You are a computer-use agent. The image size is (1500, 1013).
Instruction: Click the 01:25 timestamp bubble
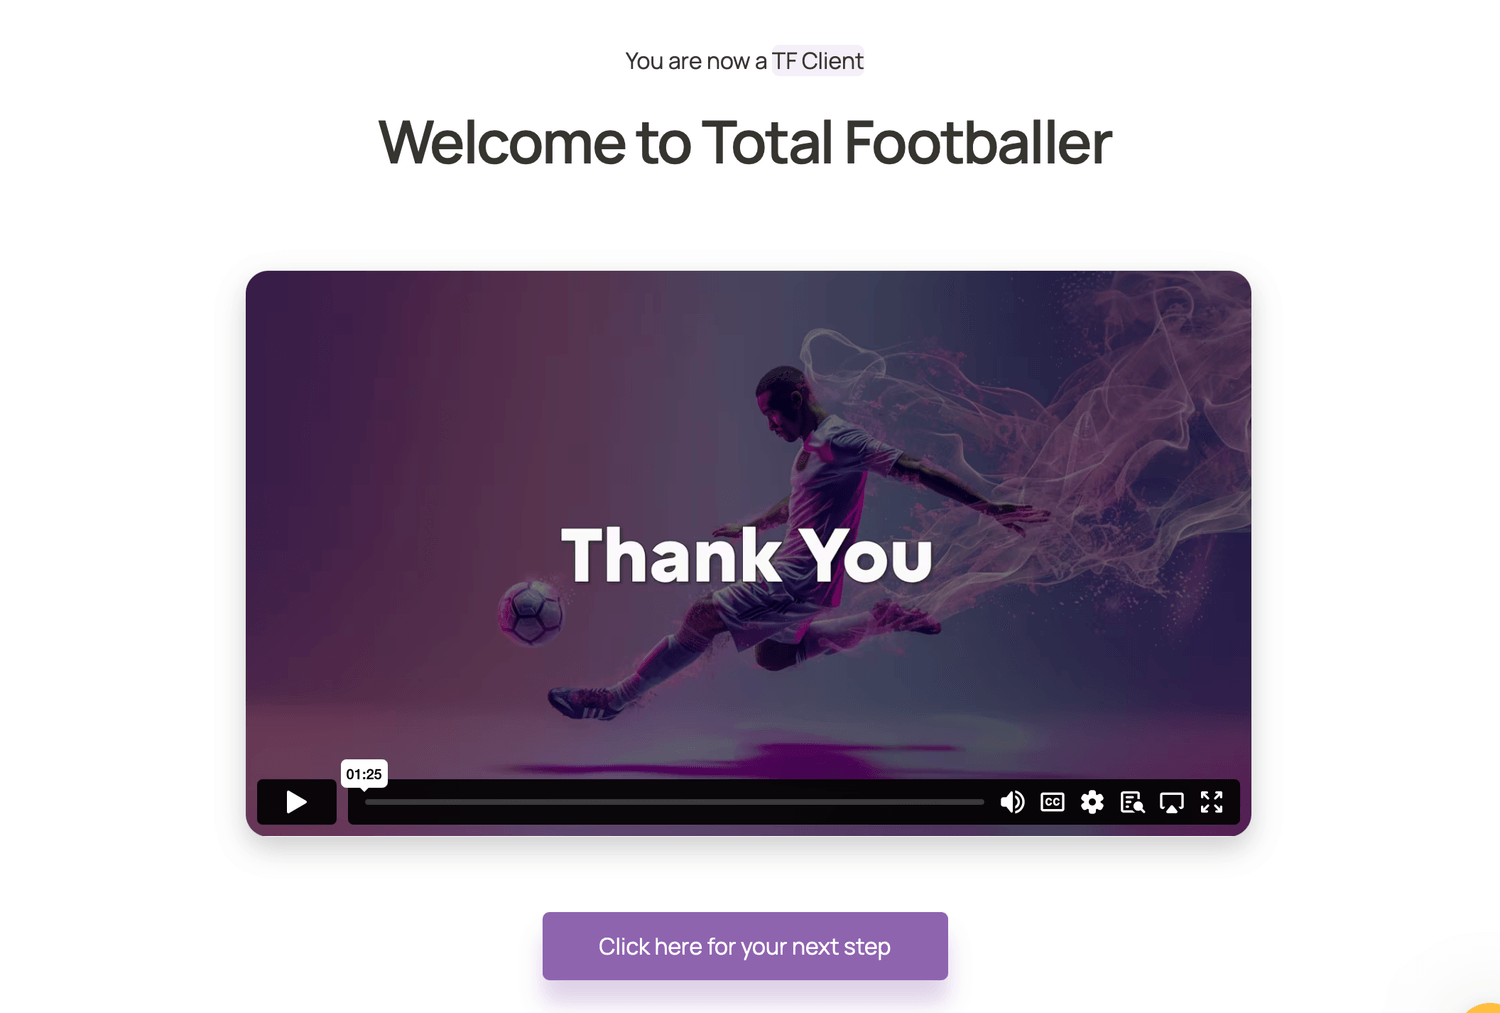pos(364,774)
